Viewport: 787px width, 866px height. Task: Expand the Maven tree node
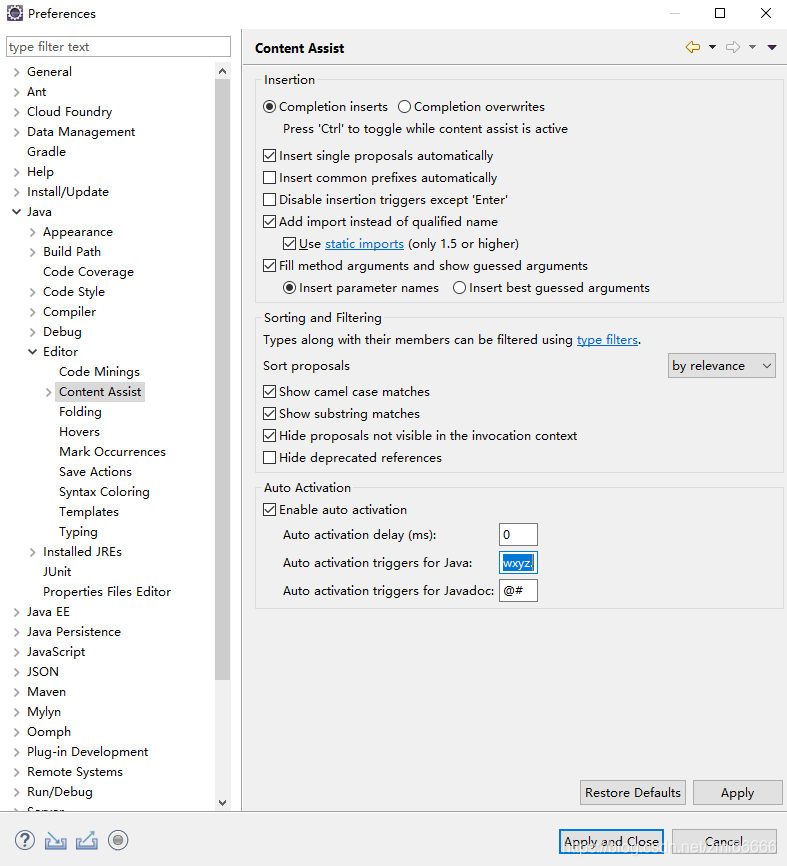point(17,691)
